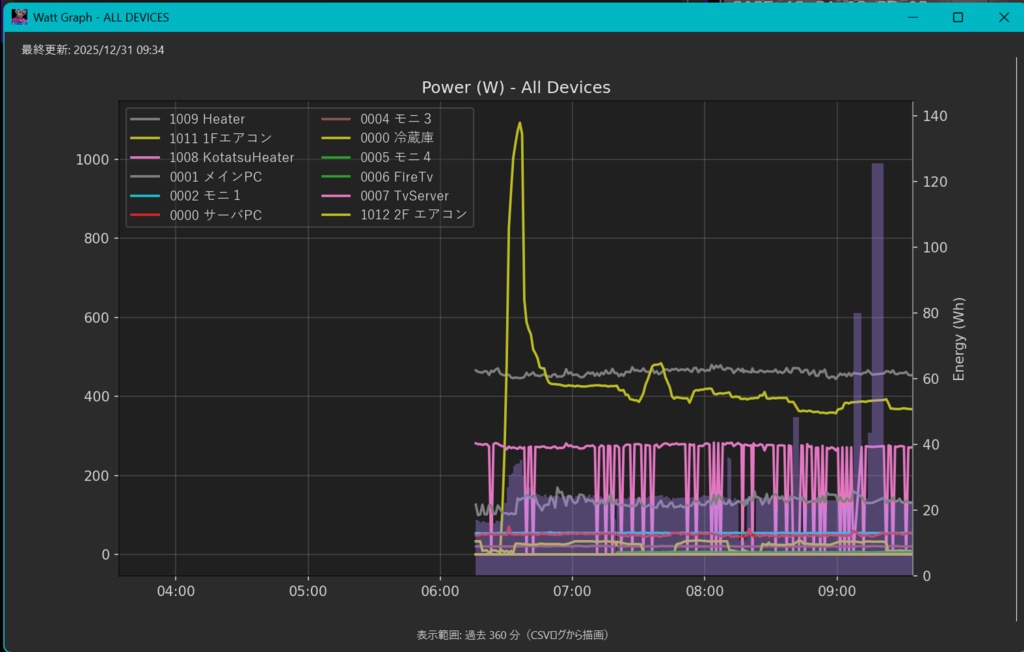
Task: Click the green line swatch beside 0006 FireTv
Action: (336, 176)
